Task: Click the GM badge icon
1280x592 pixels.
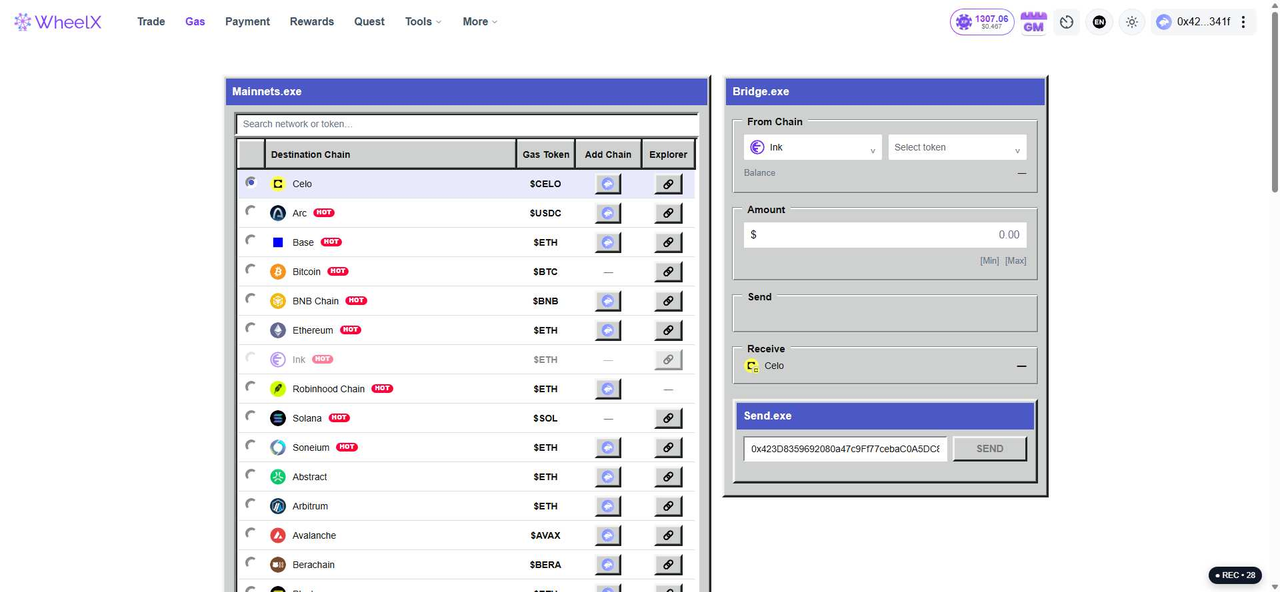Action: point(1034,22)
